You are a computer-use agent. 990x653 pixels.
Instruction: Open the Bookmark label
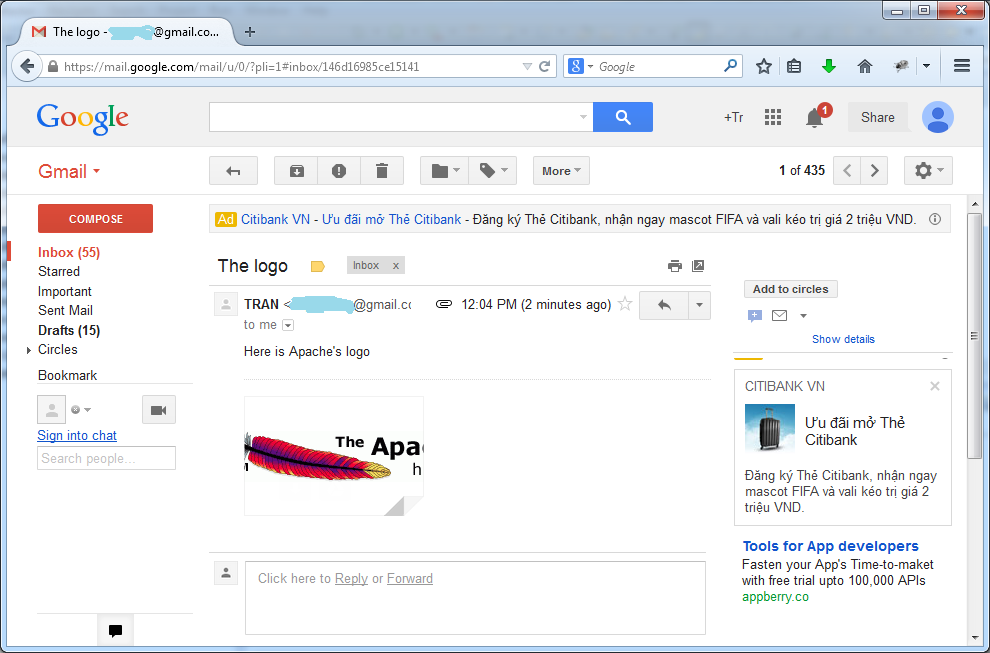[x=67, y=375]
